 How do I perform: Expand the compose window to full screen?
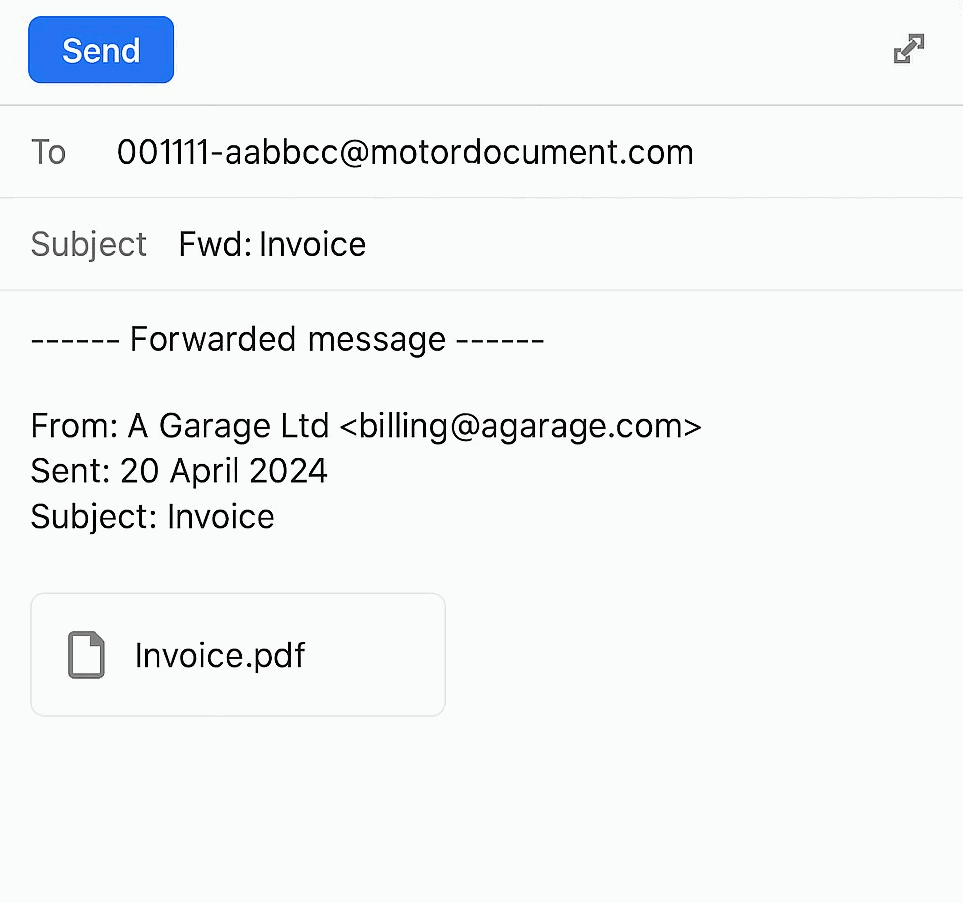tap(908, 49)
